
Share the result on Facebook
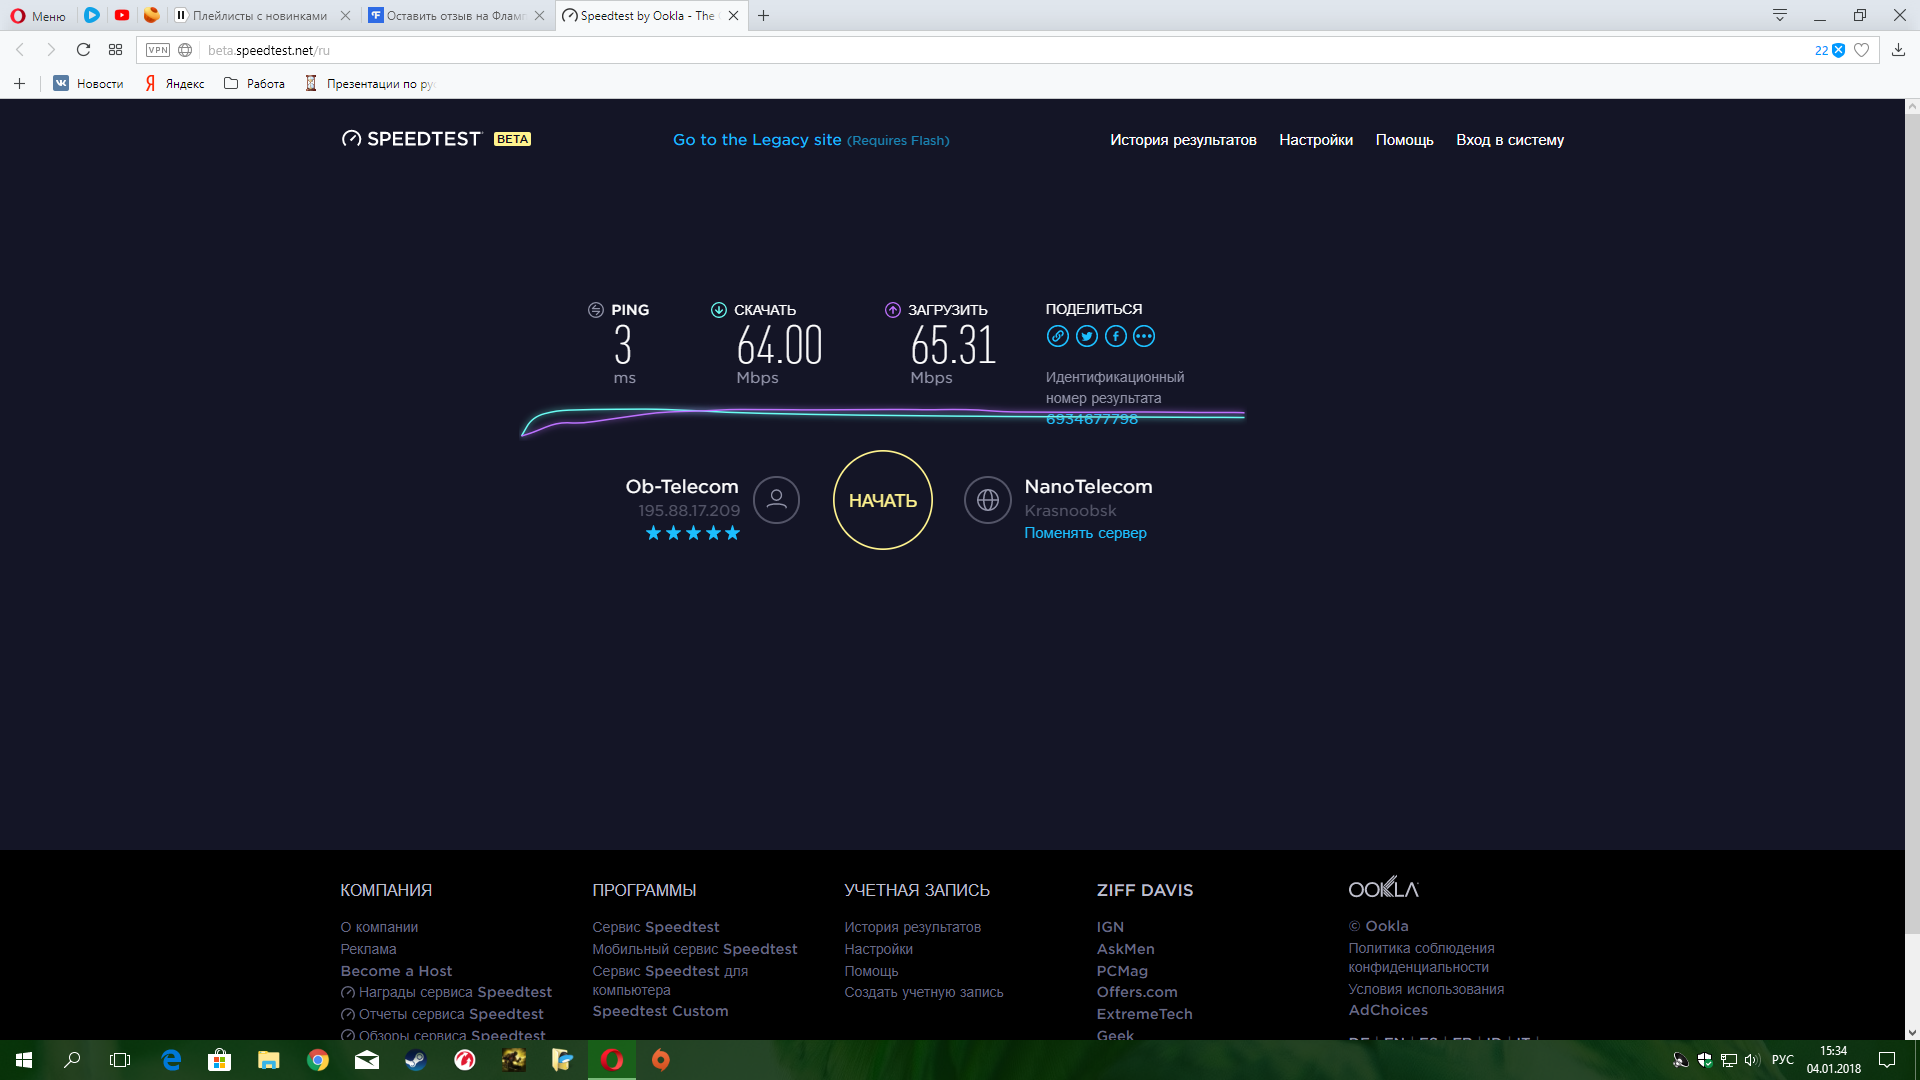click(x=1116, y=337)
